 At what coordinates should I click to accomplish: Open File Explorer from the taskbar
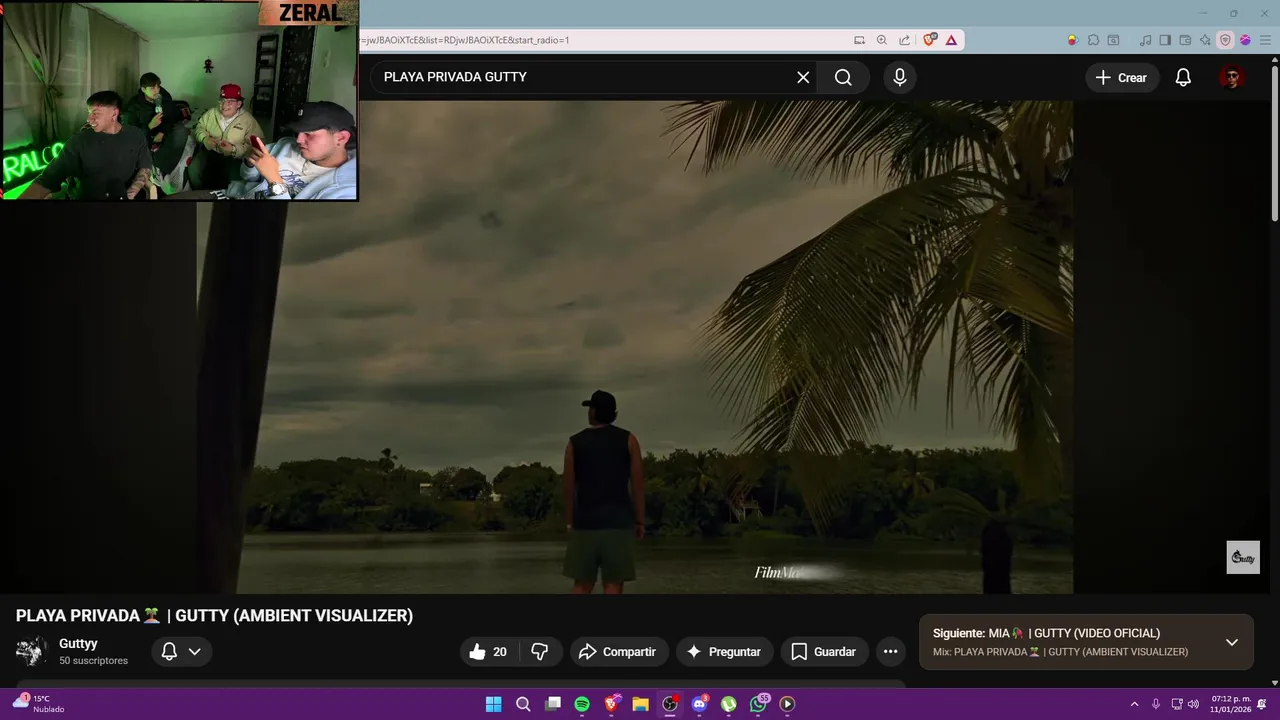click(641, 704)
